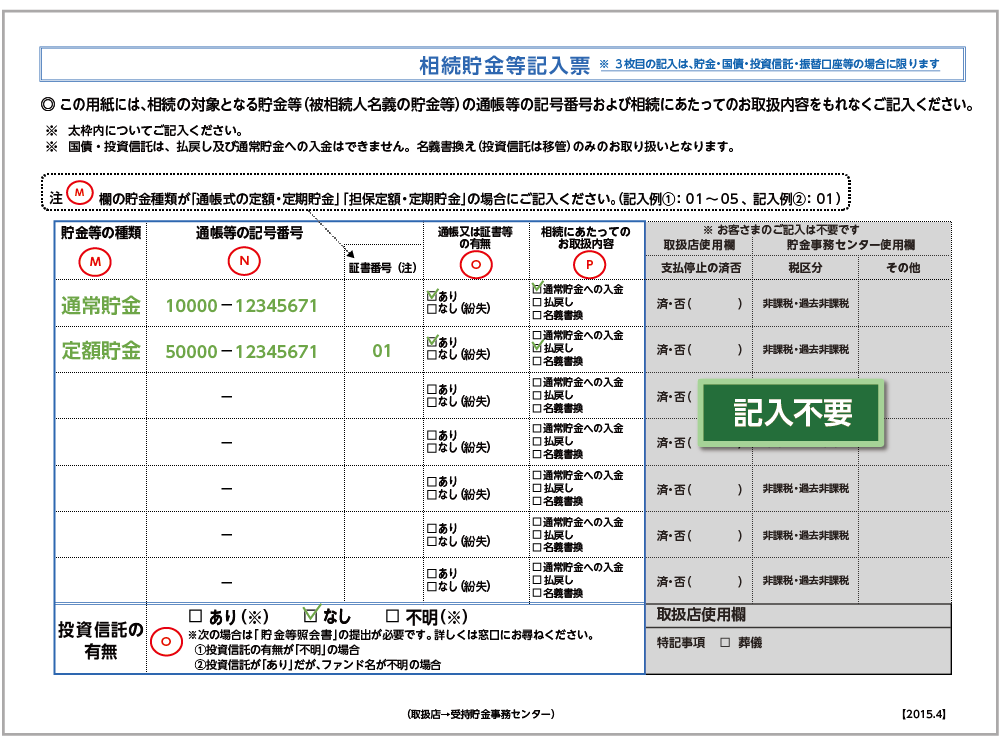The image size is (1001, 746).
Task: Click the 貯金等の種類 column header
Action: [101, 233]
